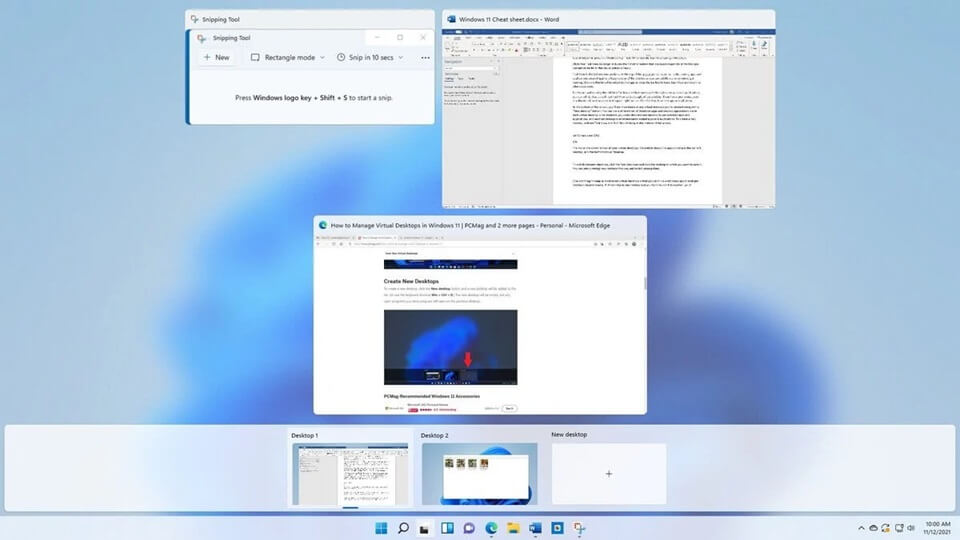Click article screenshot image in Edge preview

click(451, 347)
